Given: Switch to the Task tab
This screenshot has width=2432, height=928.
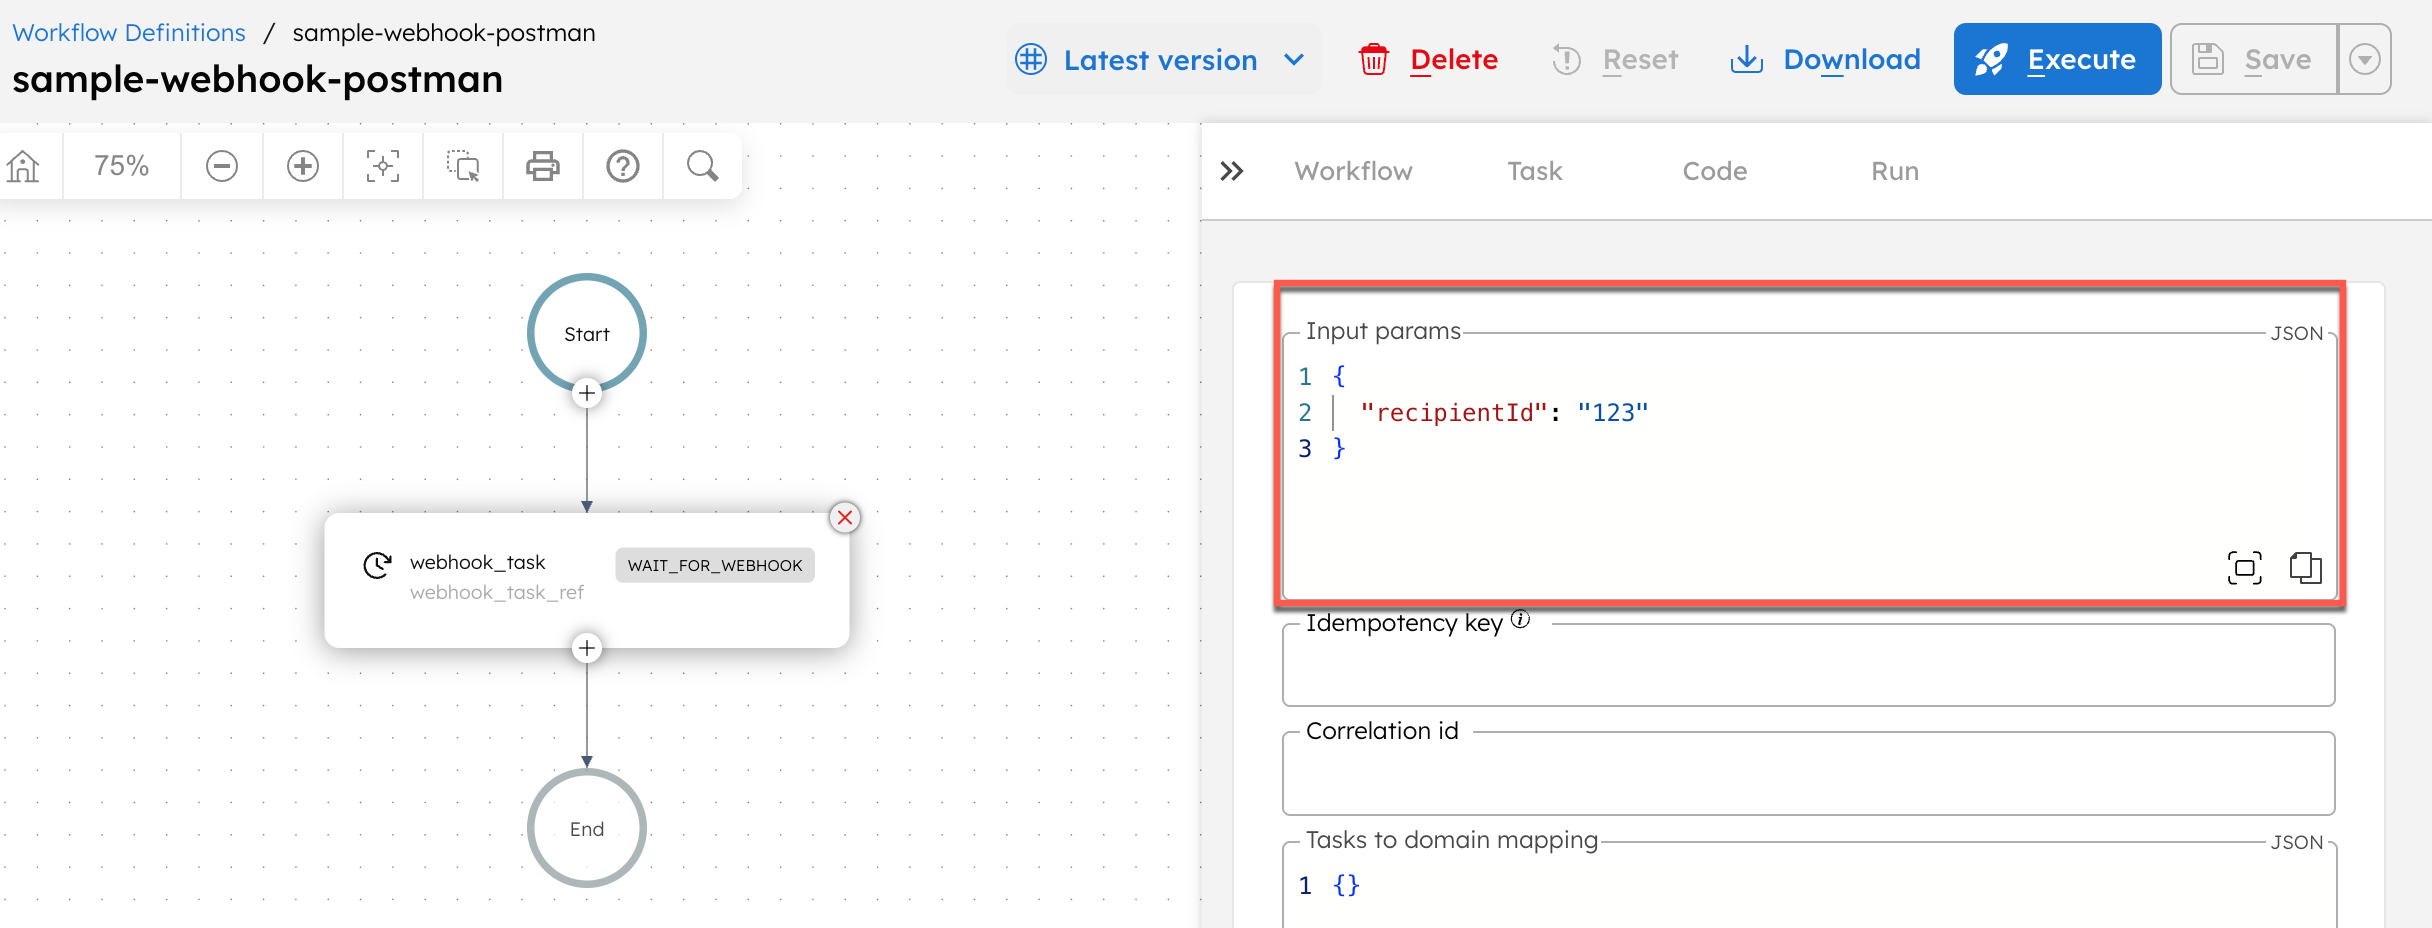Looking at the screenshot, I should pos(1535,171).
